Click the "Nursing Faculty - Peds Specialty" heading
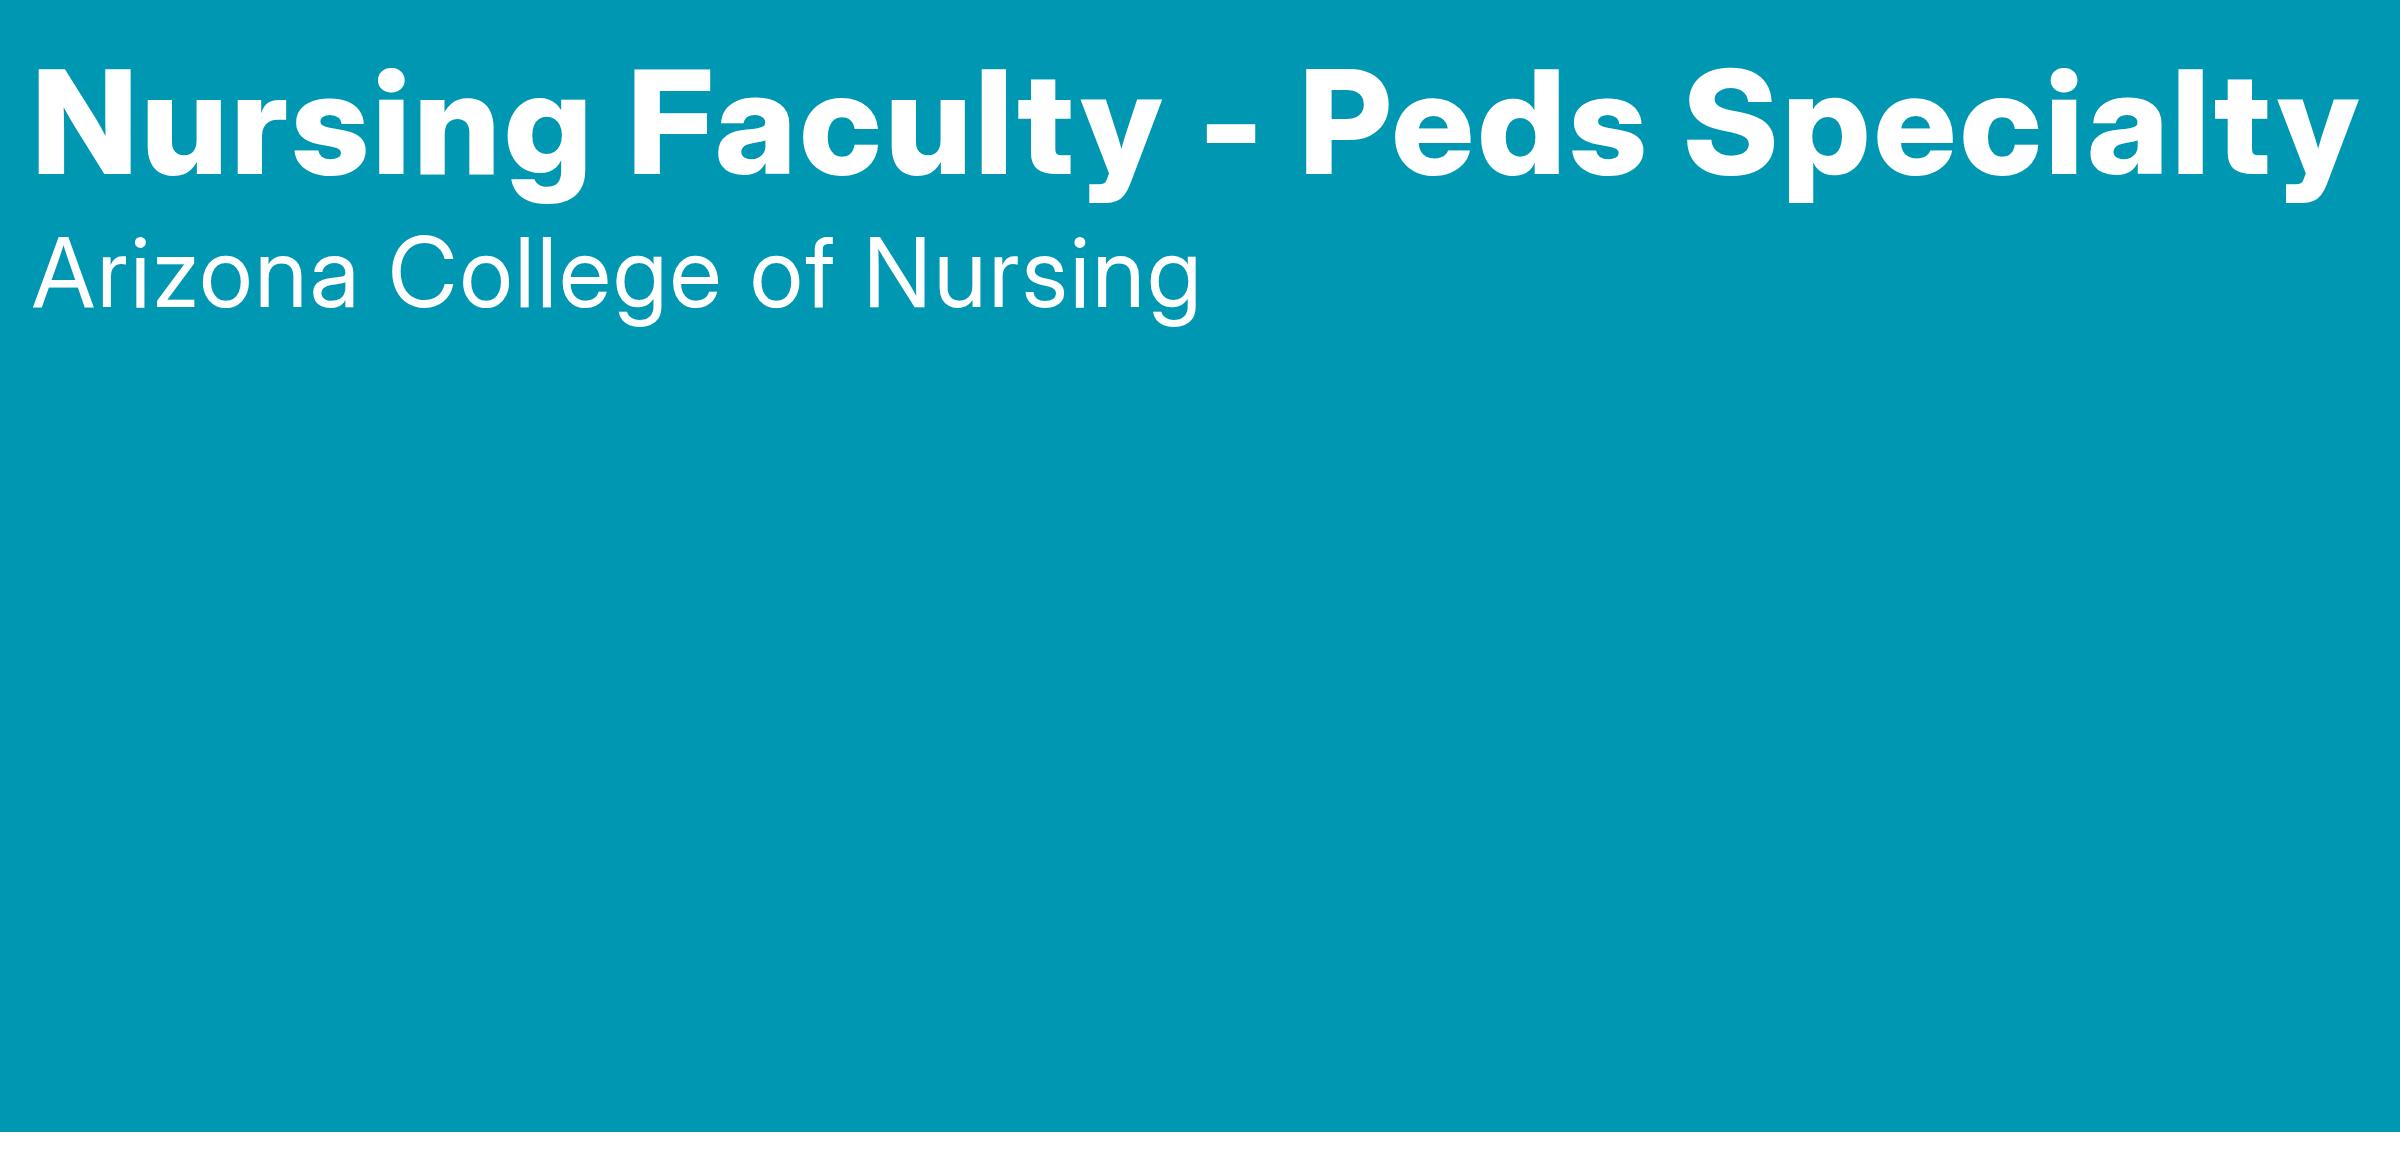The width and height of the screenshot is (2400, 1173). pyautogui.click(x=1195, y=127)
